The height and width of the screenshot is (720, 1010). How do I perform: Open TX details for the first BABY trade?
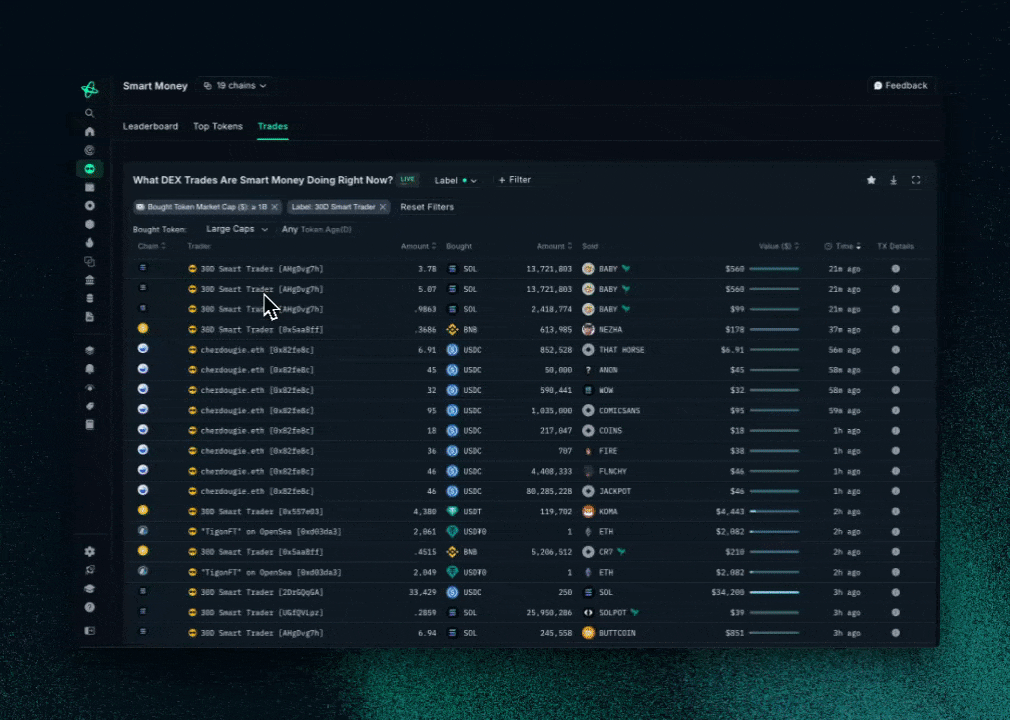pyautogui.click(x=895, y=268)
